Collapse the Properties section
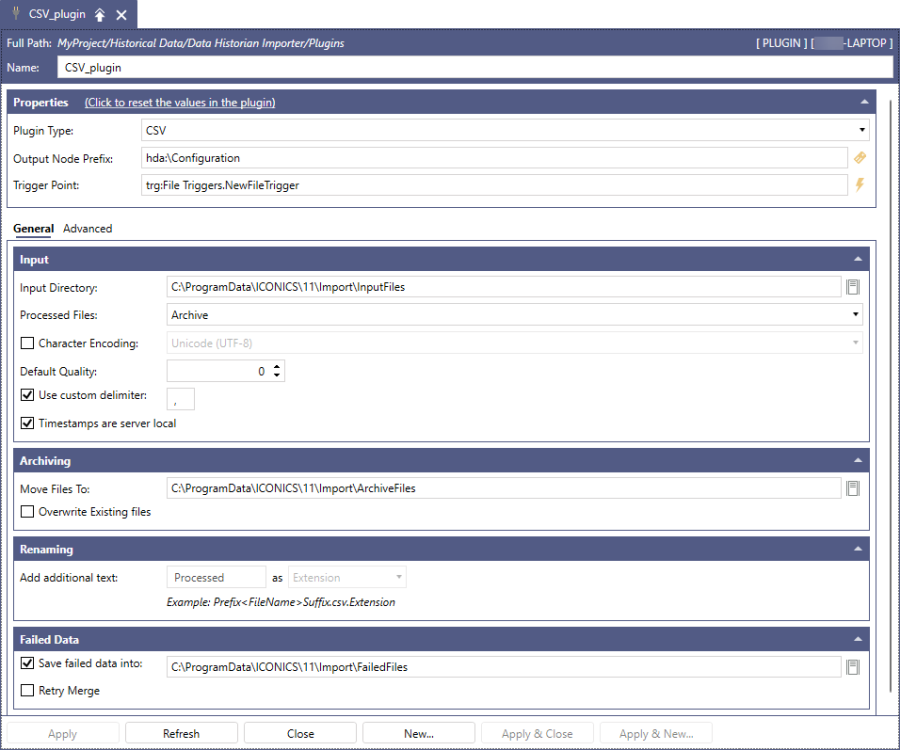 click(x=864, y=102)
